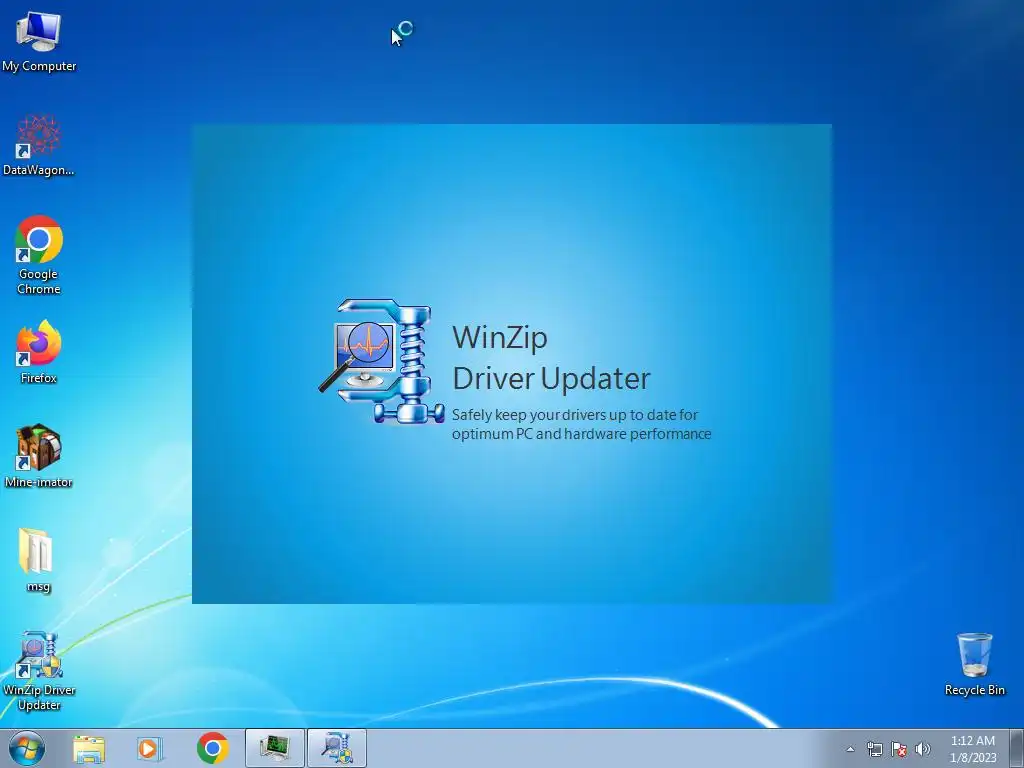Open the Action Center flag icon

point(899,749)
